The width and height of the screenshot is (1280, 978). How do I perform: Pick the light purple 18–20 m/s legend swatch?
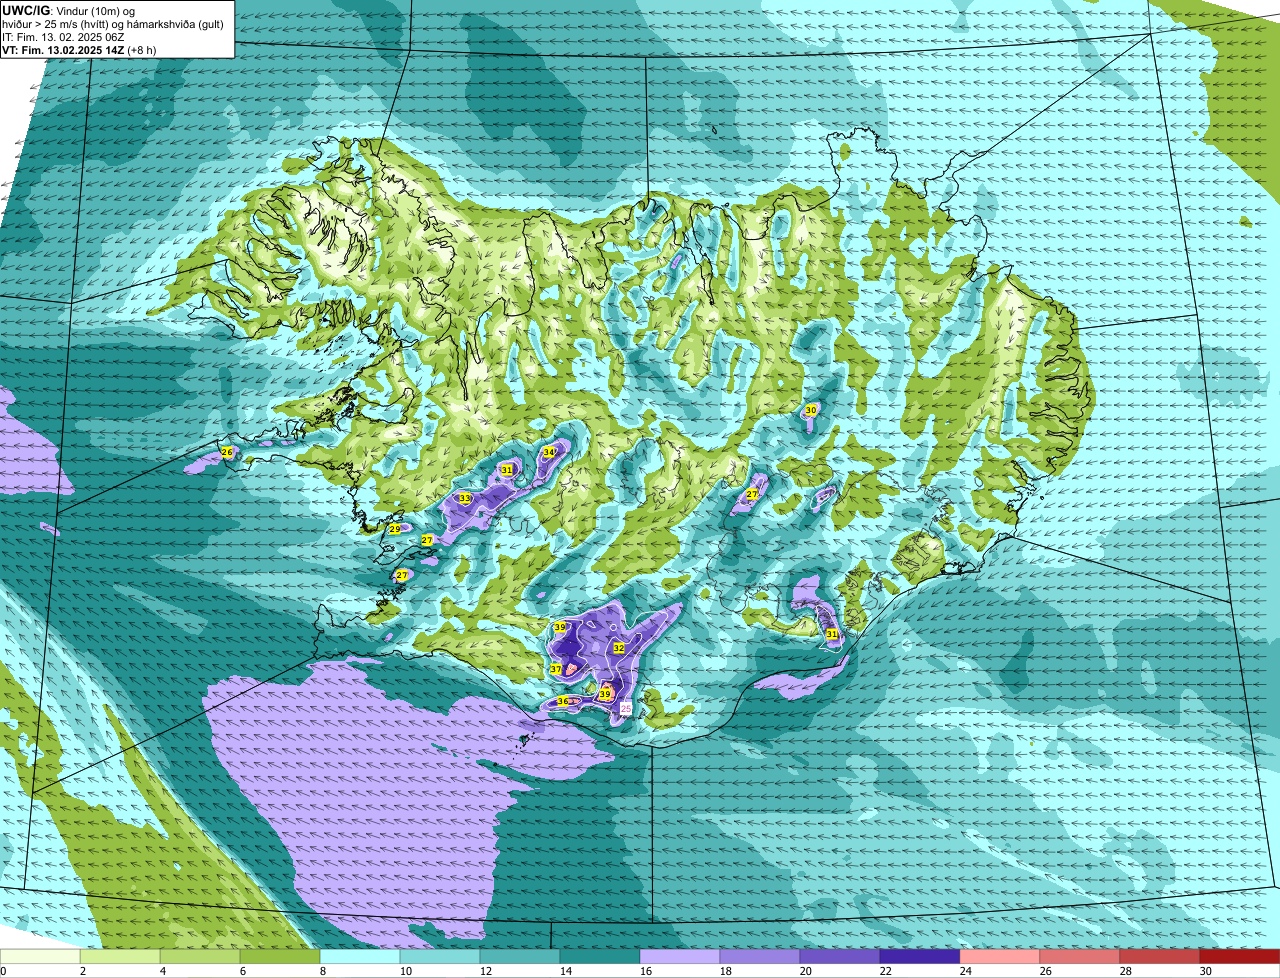click(x=760, y=956)
